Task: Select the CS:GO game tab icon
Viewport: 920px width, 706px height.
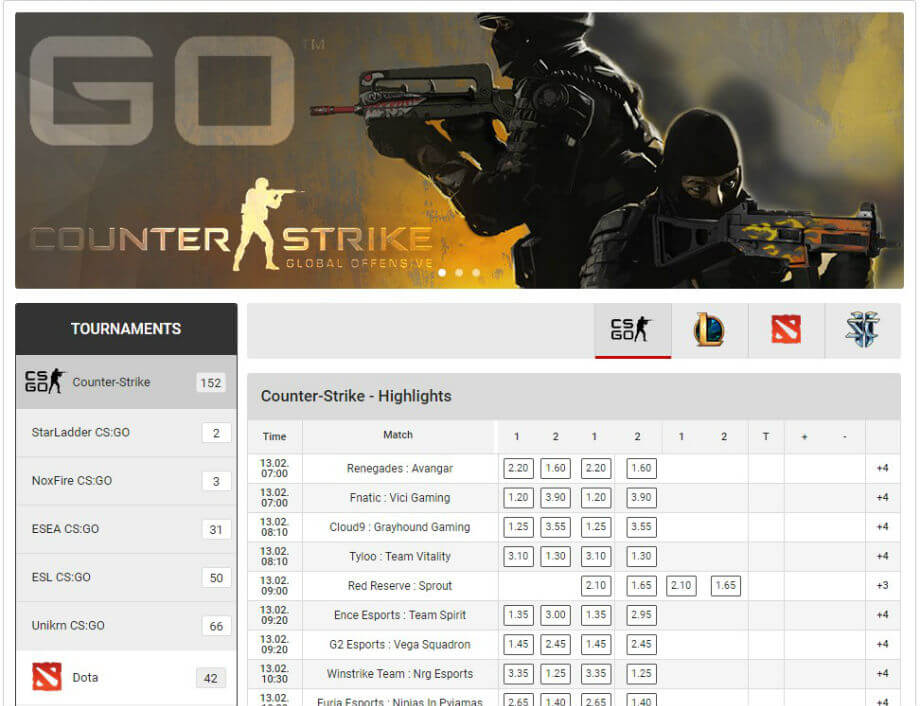Action: 632,330
